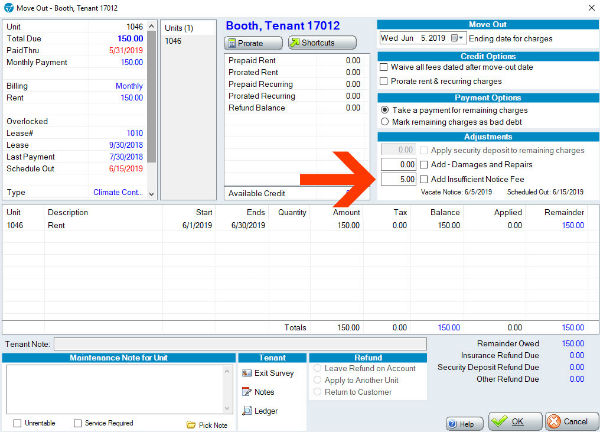600x432 pixels.
Task: Click the Prepaid Rent row
Action: (x=294, y=60)
